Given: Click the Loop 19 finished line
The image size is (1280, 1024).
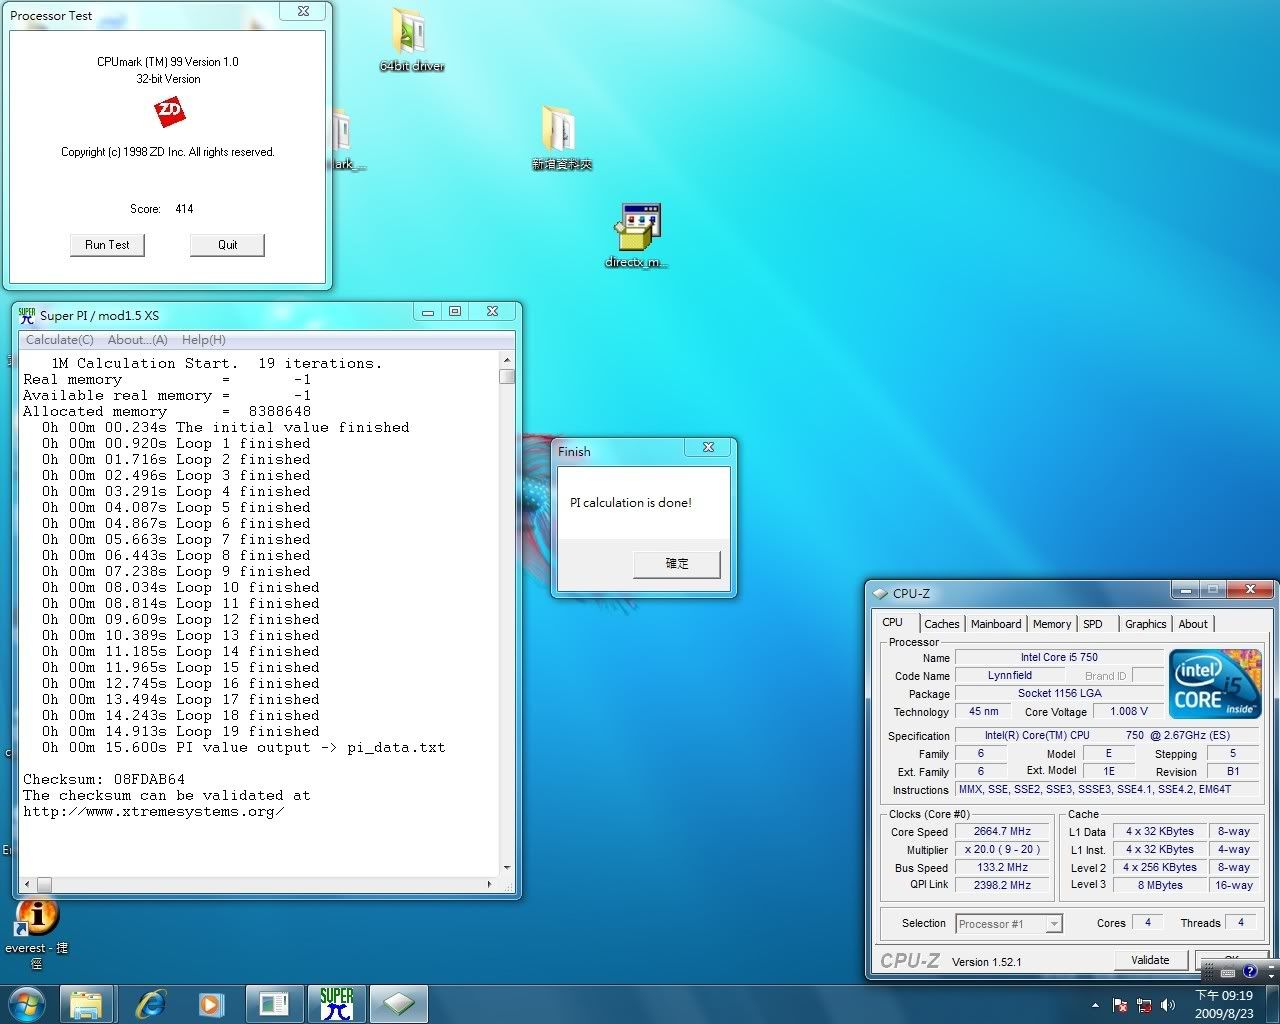Looking at the screenshot, I should pyautogui.click(x=180, y=731).
